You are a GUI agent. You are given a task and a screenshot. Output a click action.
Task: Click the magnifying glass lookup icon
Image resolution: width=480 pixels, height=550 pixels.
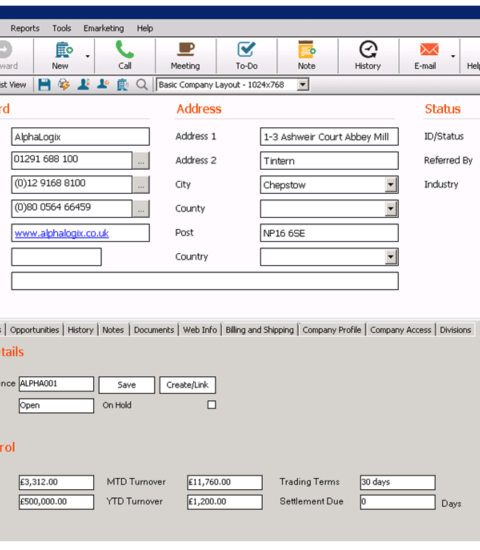pos(142,85)
